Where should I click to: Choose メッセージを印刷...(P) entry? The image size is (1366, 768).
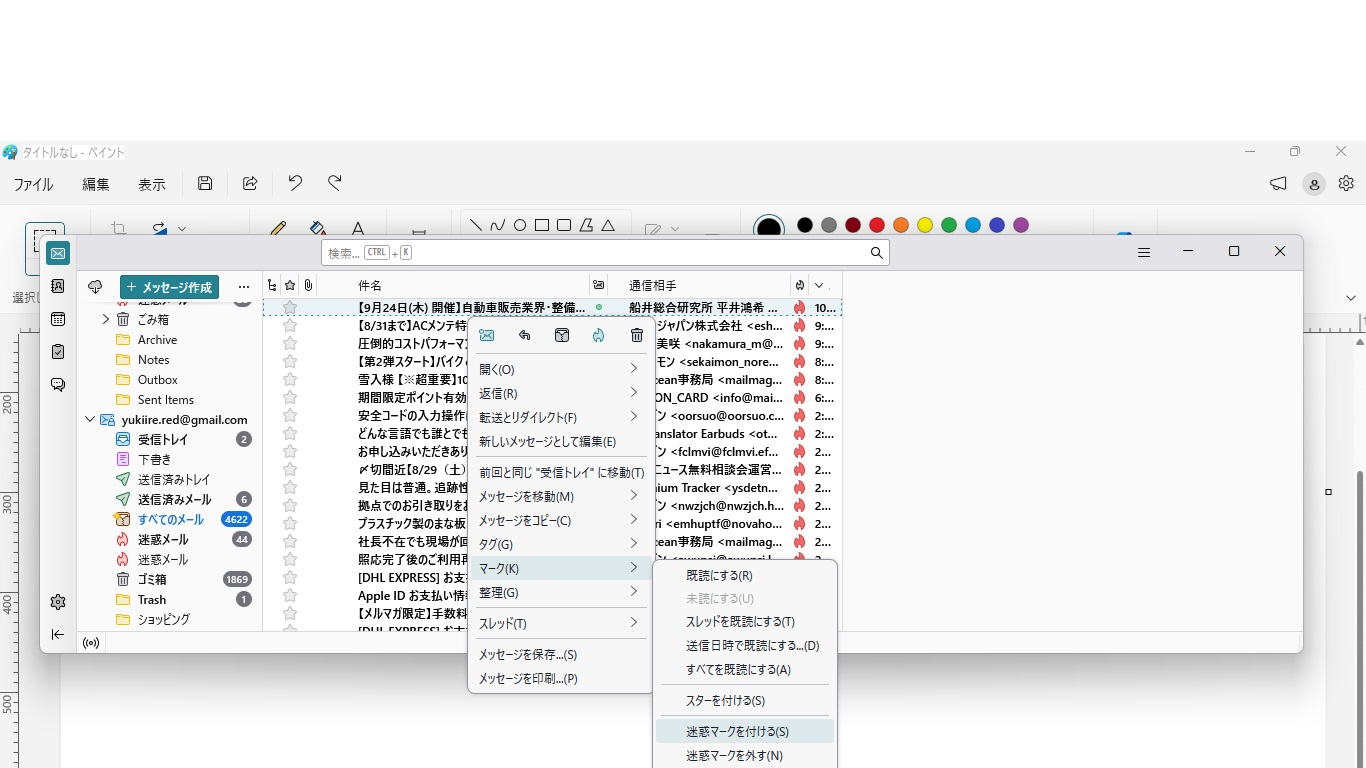[560, 679]
